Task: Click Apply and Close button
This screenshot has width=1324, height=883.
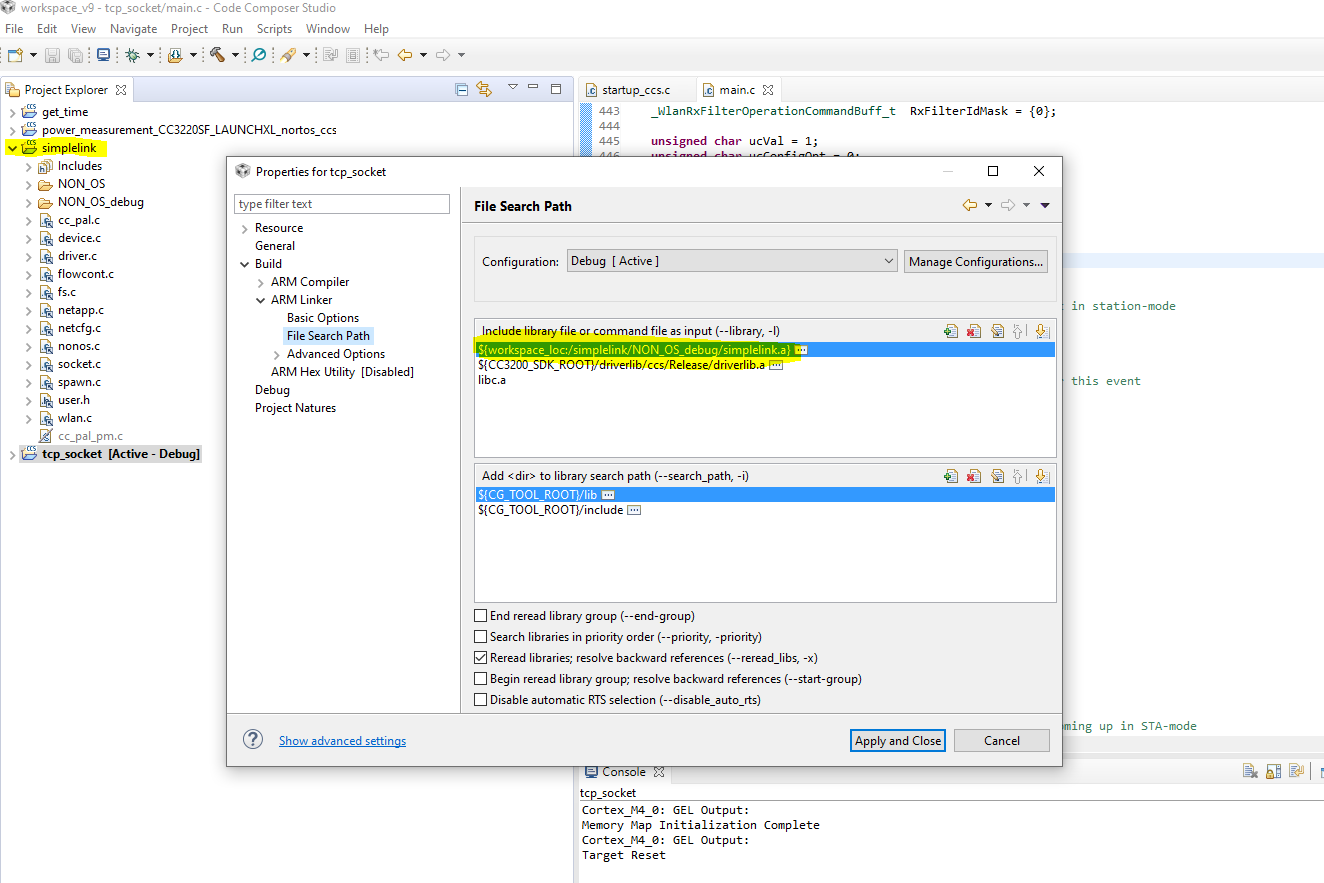Action: click(897, 740)
